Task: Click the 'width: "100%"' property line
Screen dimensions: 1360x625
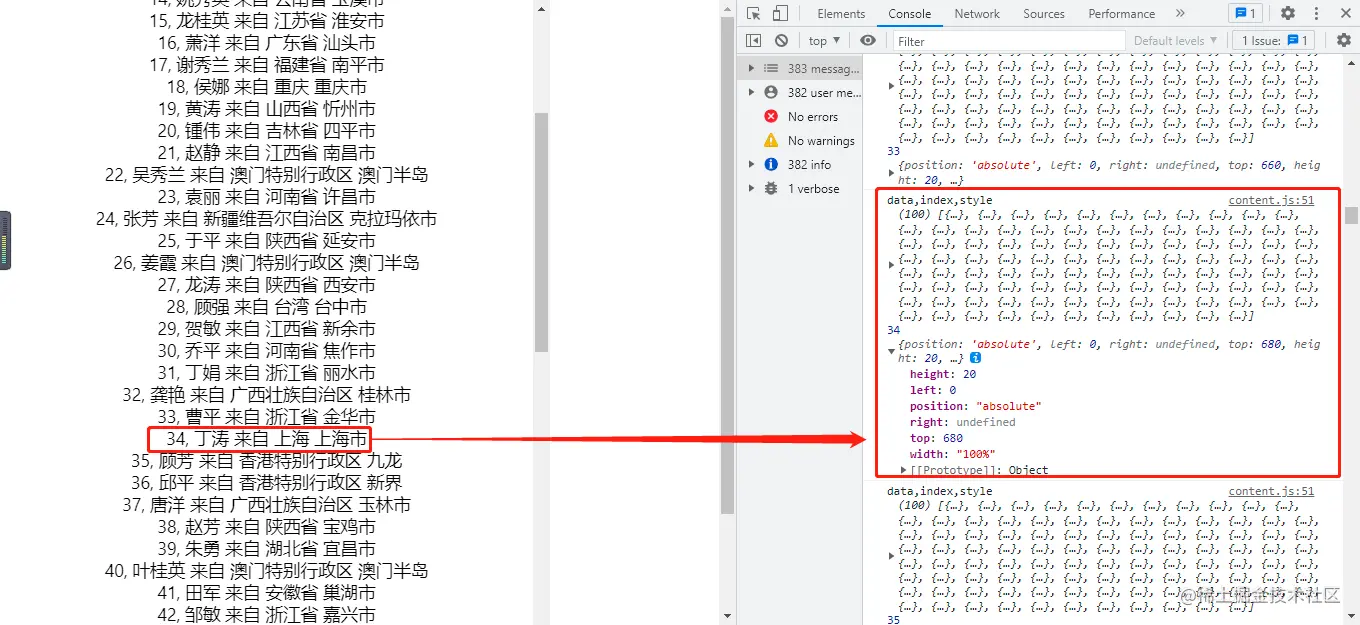Action: 952,454
